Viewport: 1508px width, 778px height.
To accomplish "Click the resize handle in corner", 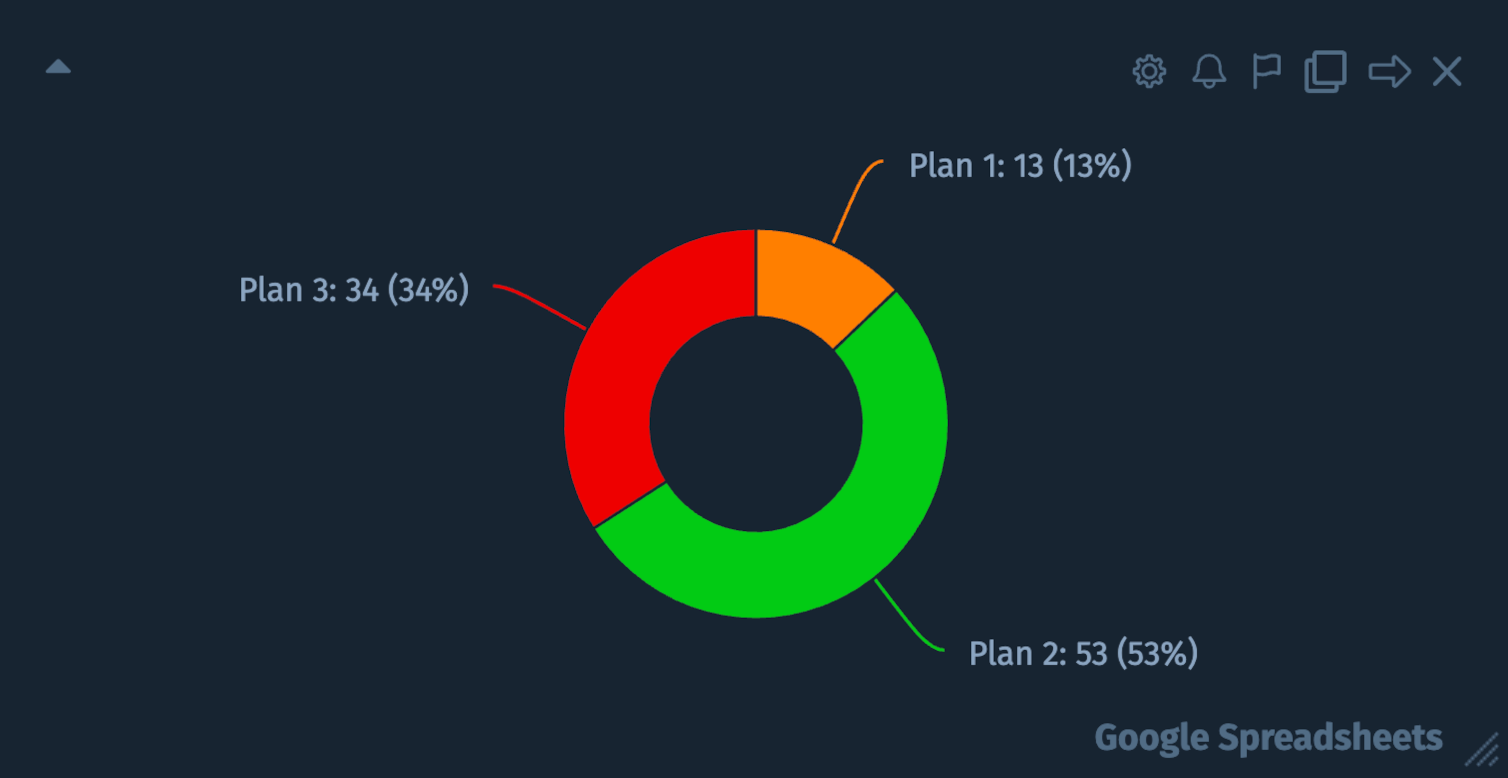I will pos(1481,748).
